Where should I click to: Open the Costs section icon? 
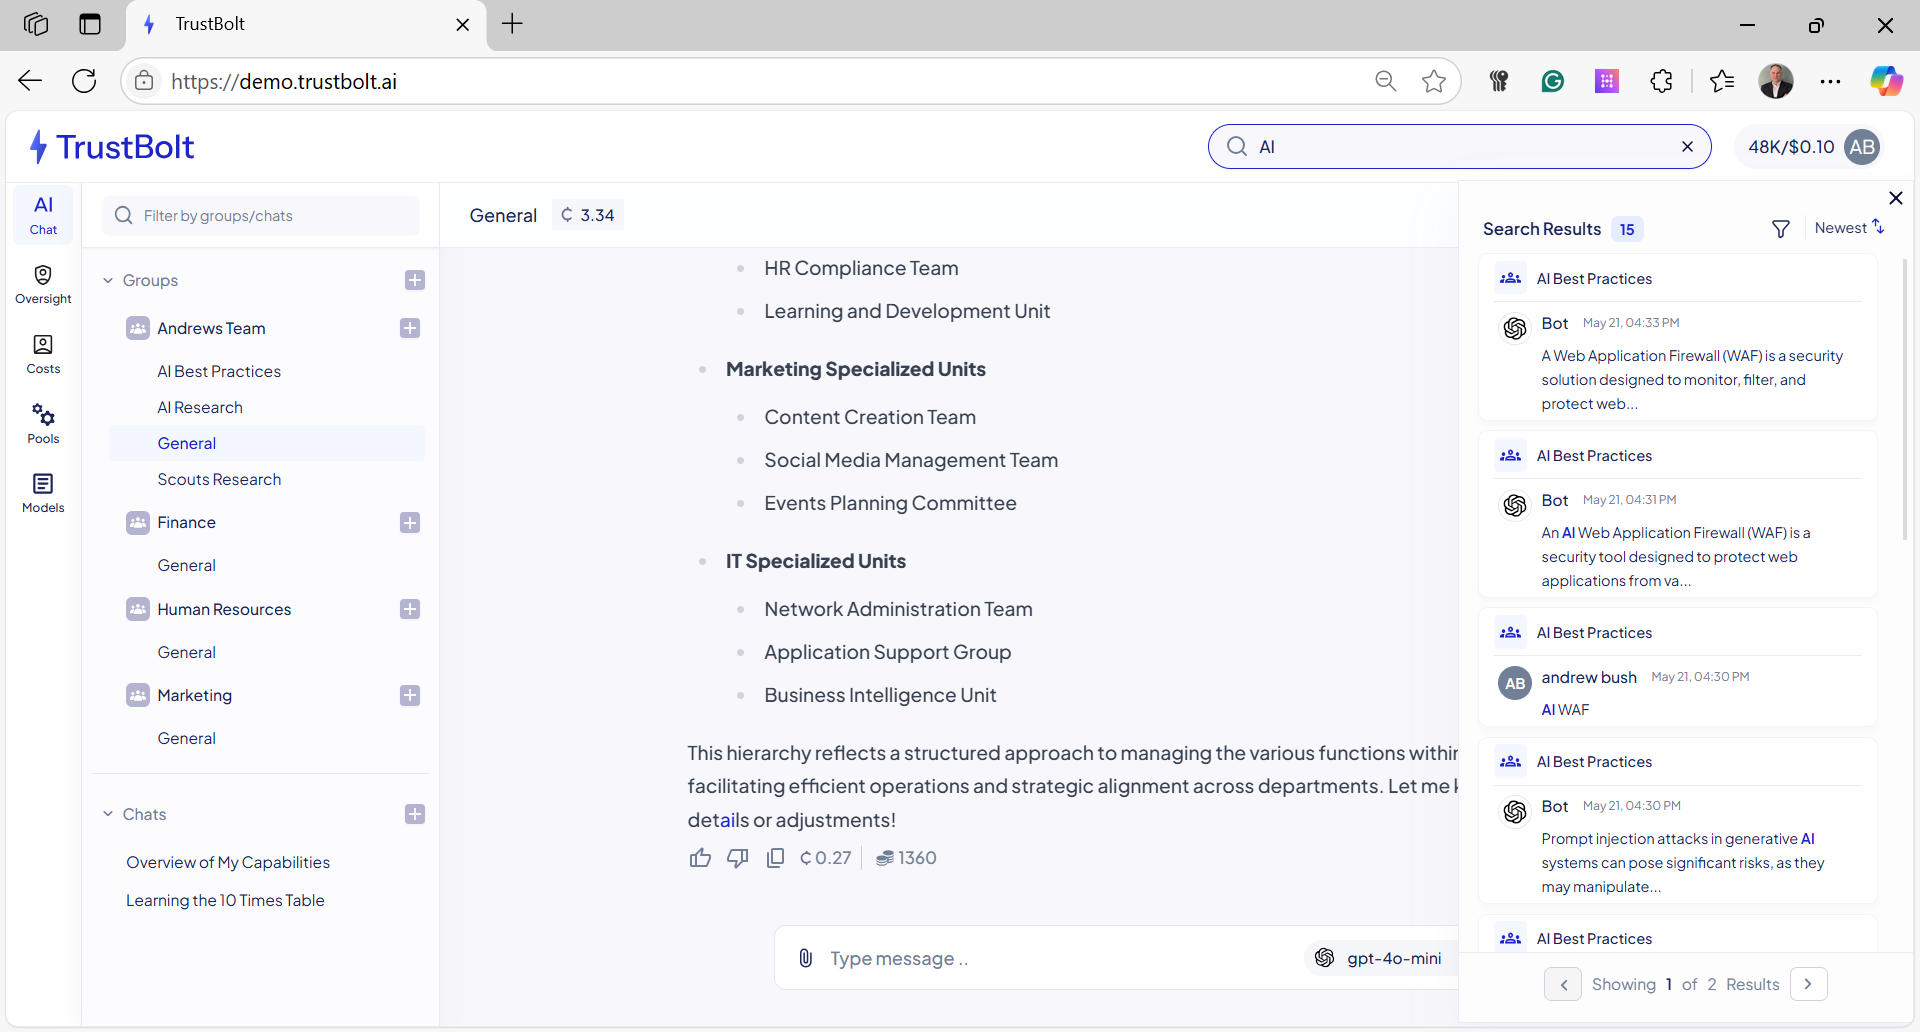tap(43, 345)
